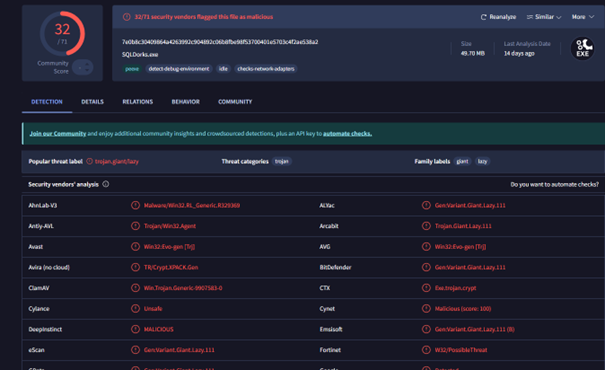
Task: Click Do you want to automate checks?
Action: click(554, 184)
